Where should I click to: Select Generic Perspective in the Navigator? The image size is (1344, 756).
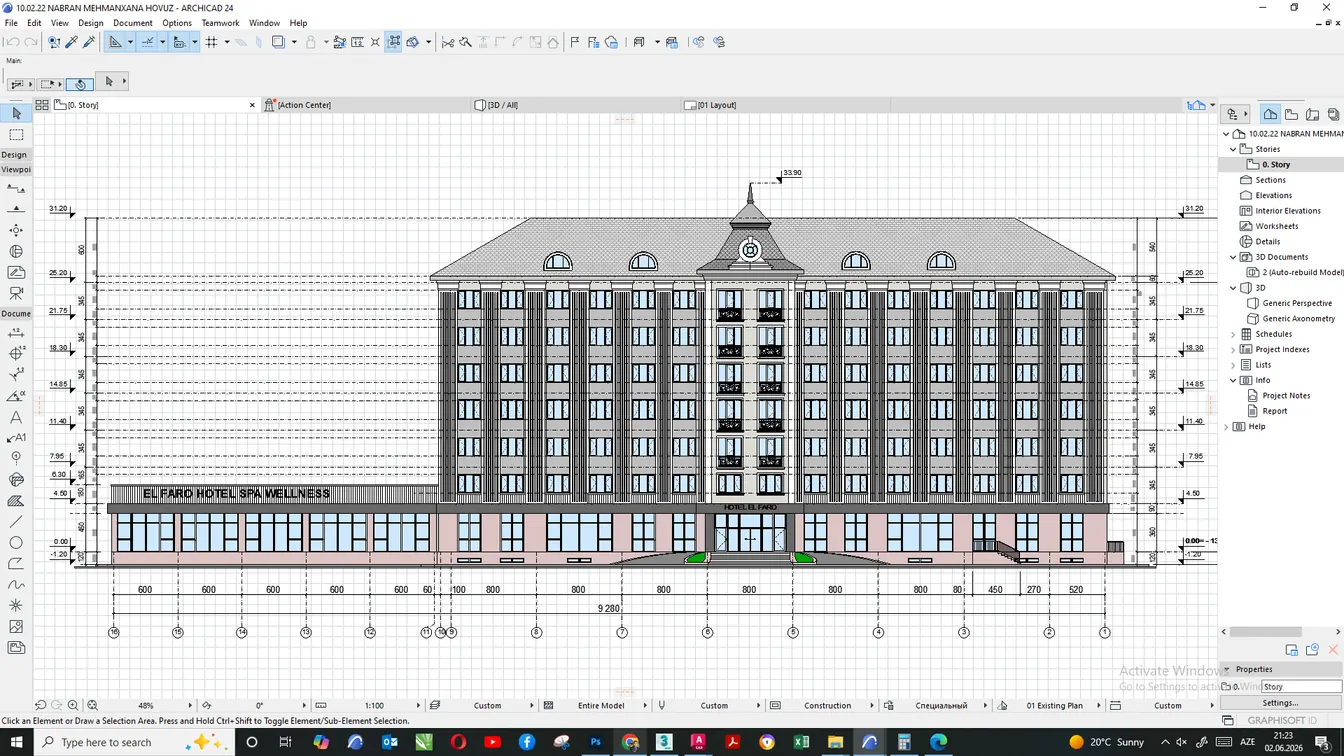pyautogui.click(x=1297, y=303)
